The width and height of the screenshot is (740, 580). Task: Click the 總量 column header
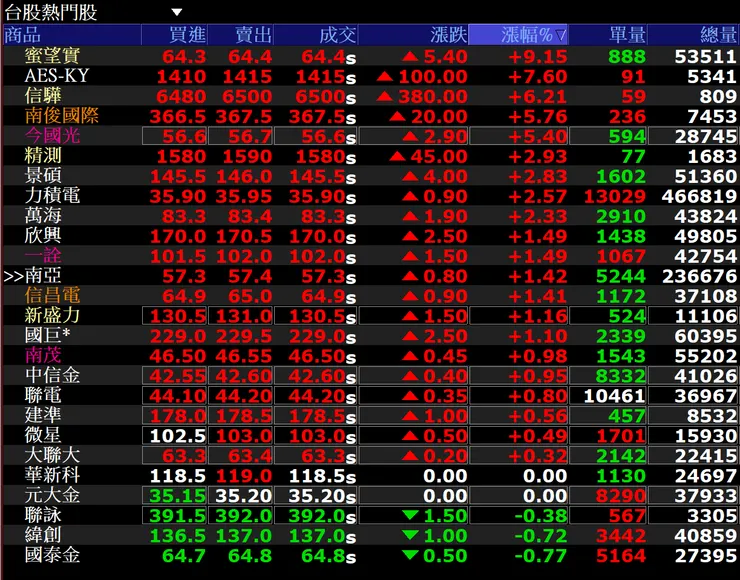click(693, 34)
